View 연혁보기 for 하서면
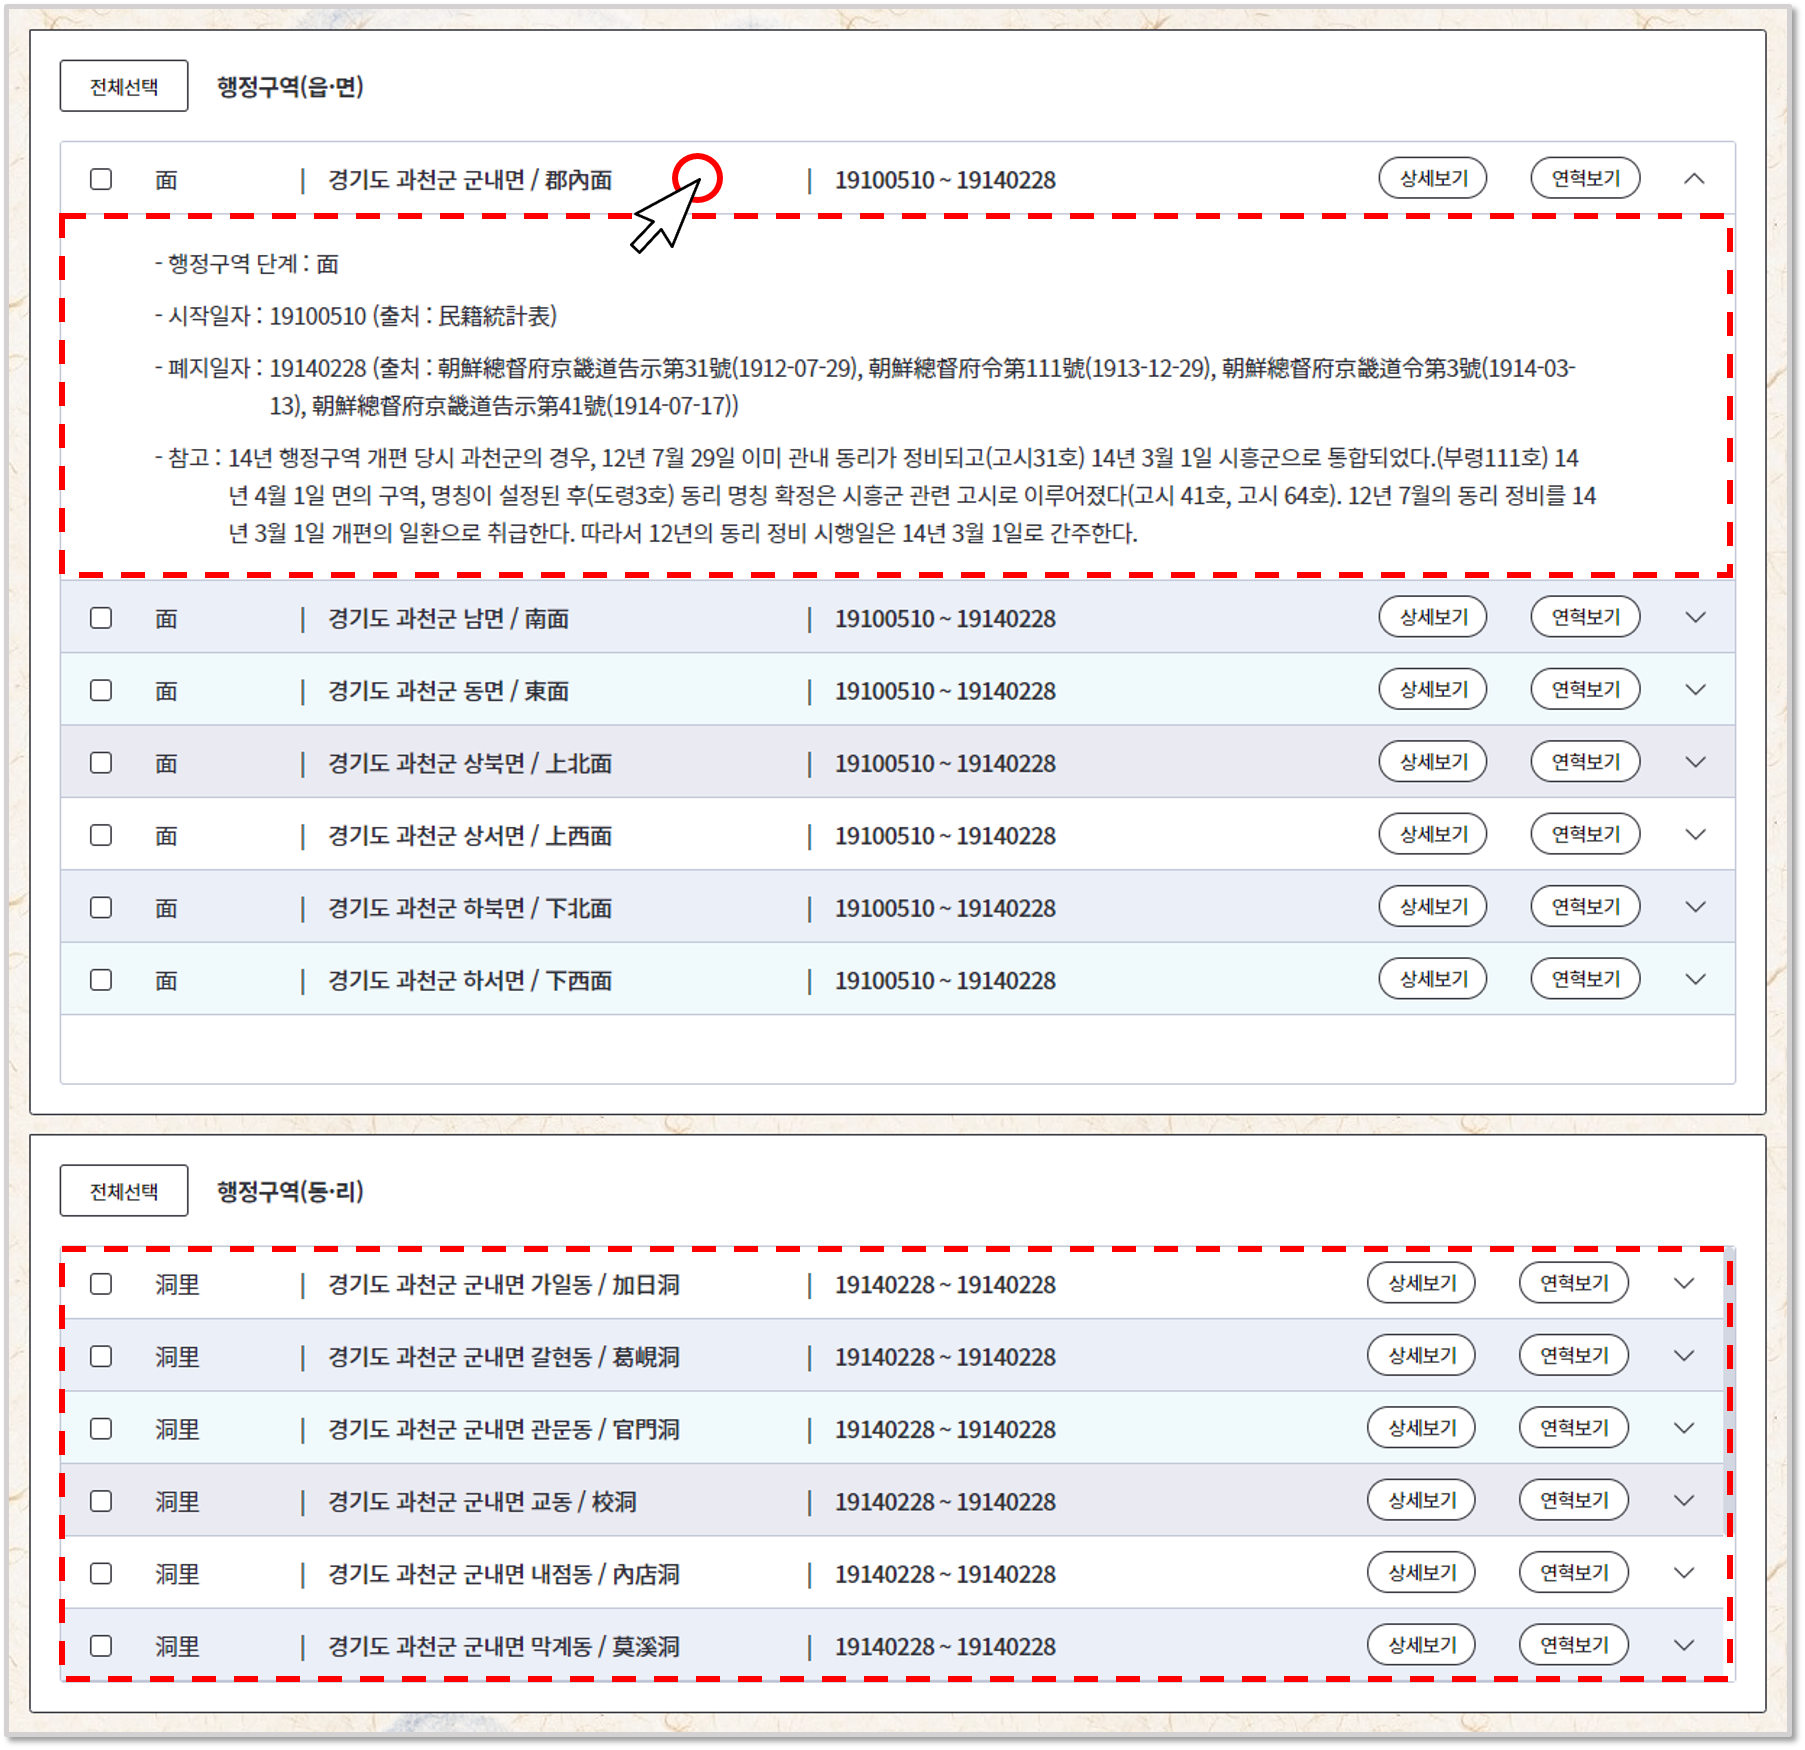The width and height of the screenshot is (1805, 1750). click(x=1585, y=979)
